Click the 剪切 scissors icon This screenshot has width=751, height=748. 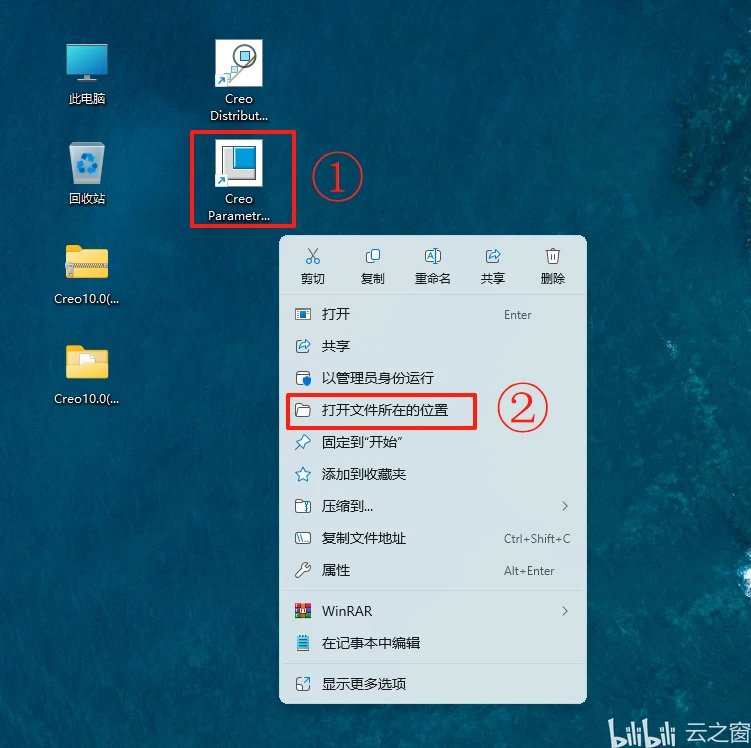[313, 256]
